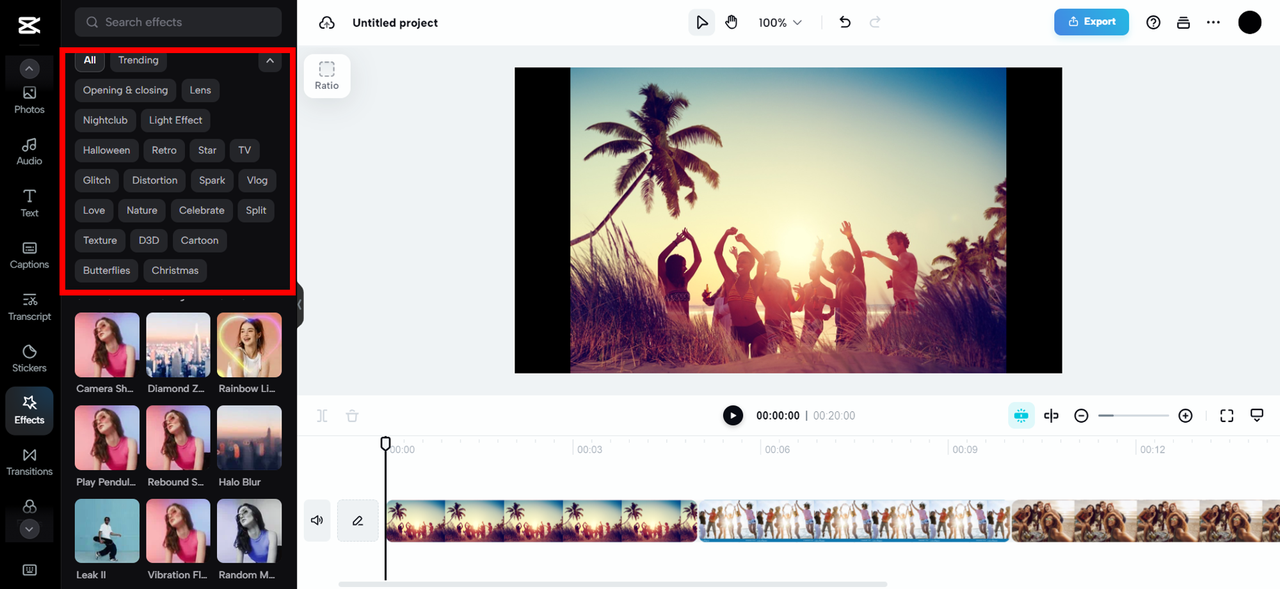1280x589 pixels.
Task: Toggle the timeline snapping button
Action: [x=1020, y=416]
